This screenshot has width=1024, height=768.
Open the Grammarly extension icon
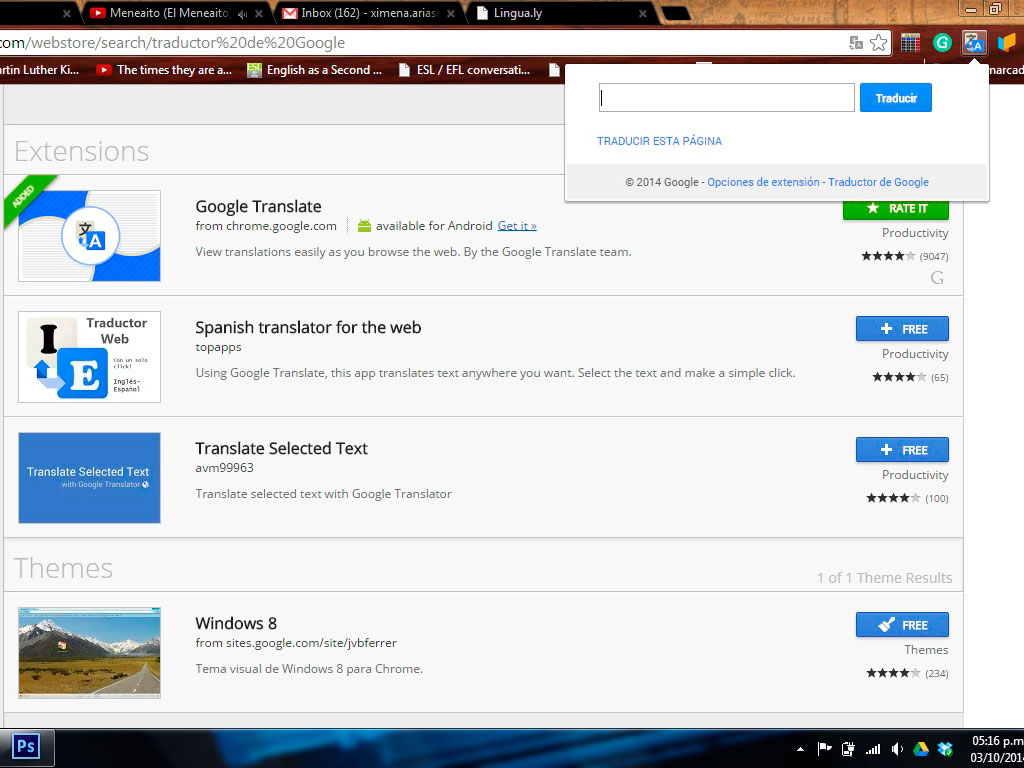[942, 43]
